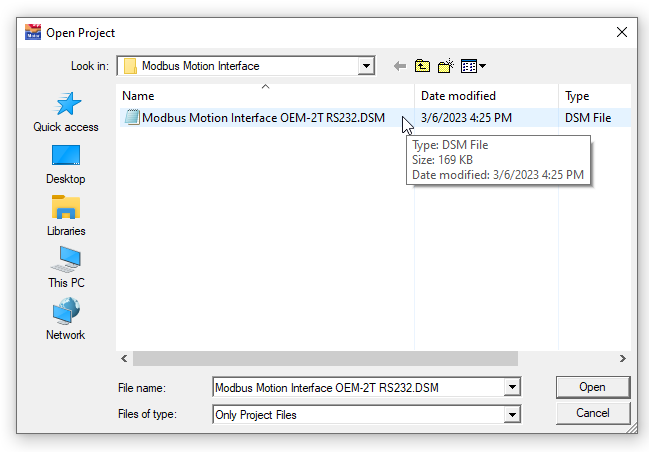Expand the File name dropdown arrow
This screenshot has height=452, width=649.
click(512, 387)
